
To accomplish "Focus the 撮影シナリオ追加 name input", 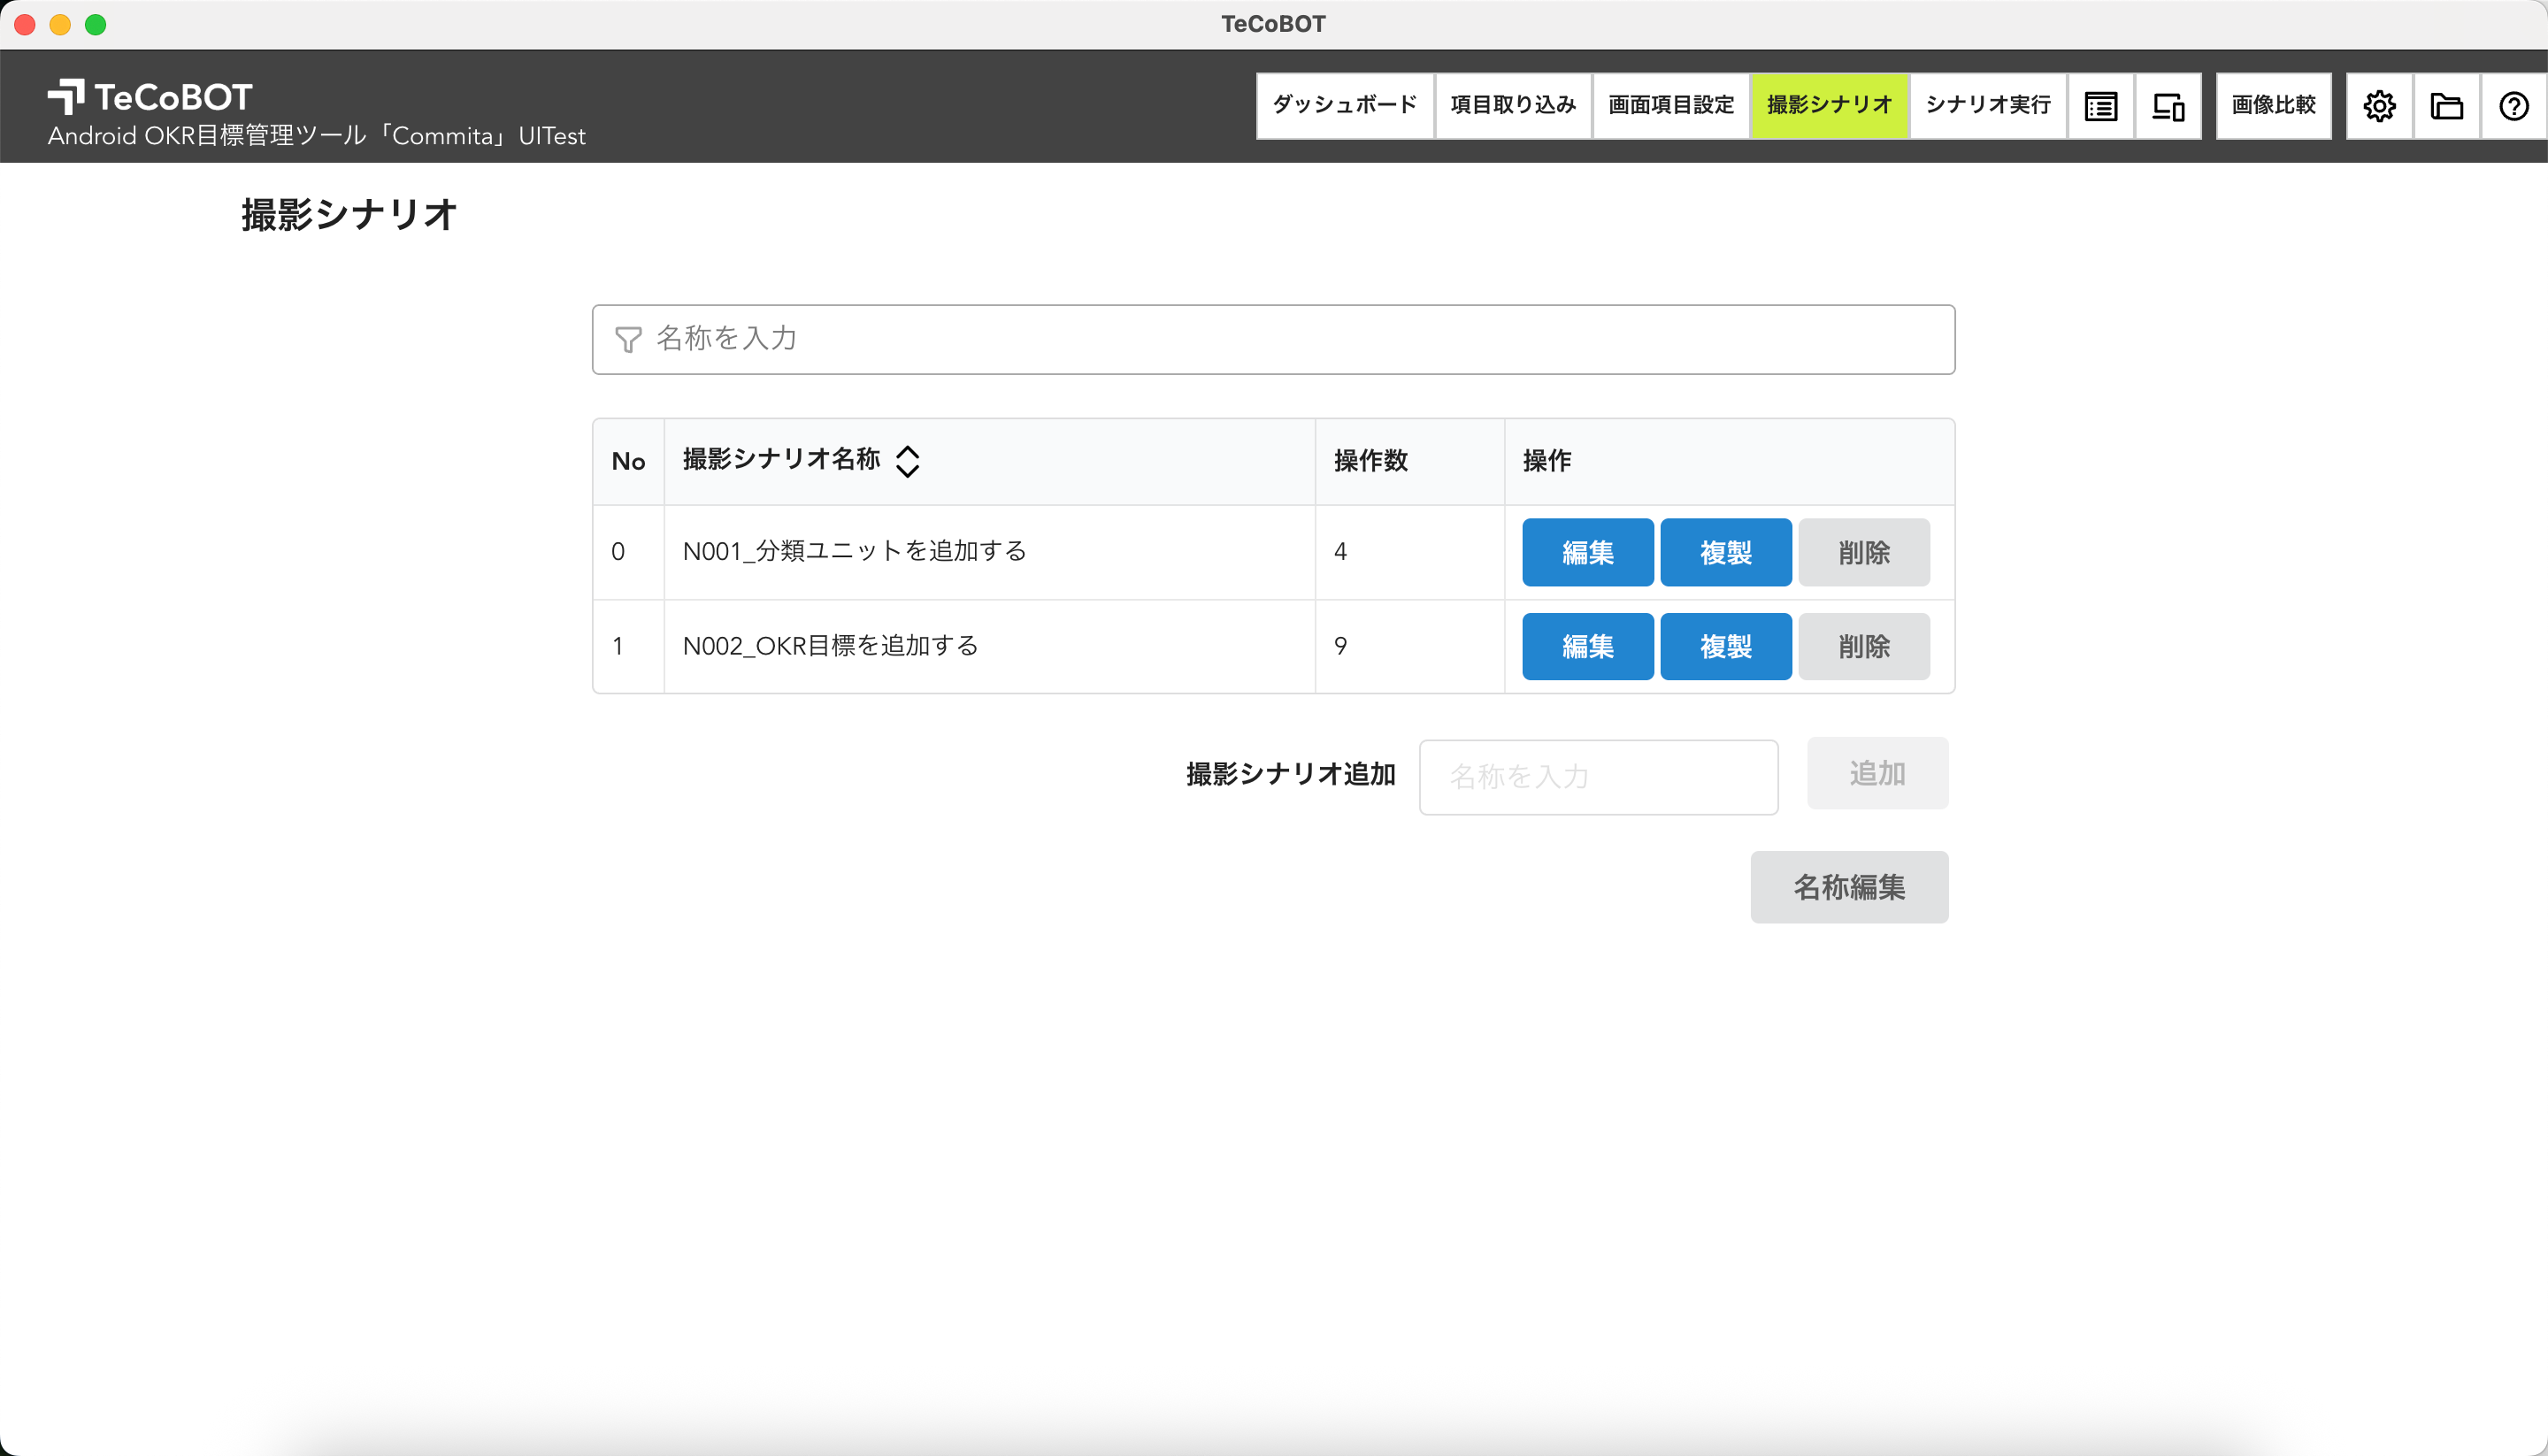I will pyautogui.click(x=1598, y=777).
